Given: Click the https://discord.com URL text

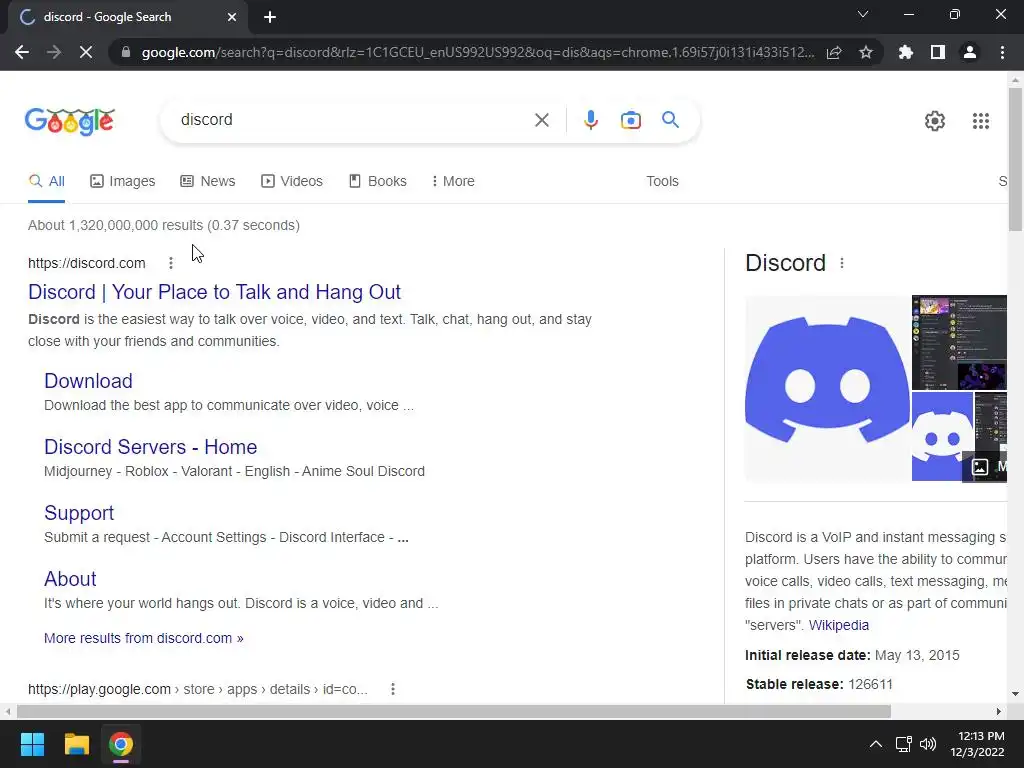Looking at the screenshot, I should 86,263.
